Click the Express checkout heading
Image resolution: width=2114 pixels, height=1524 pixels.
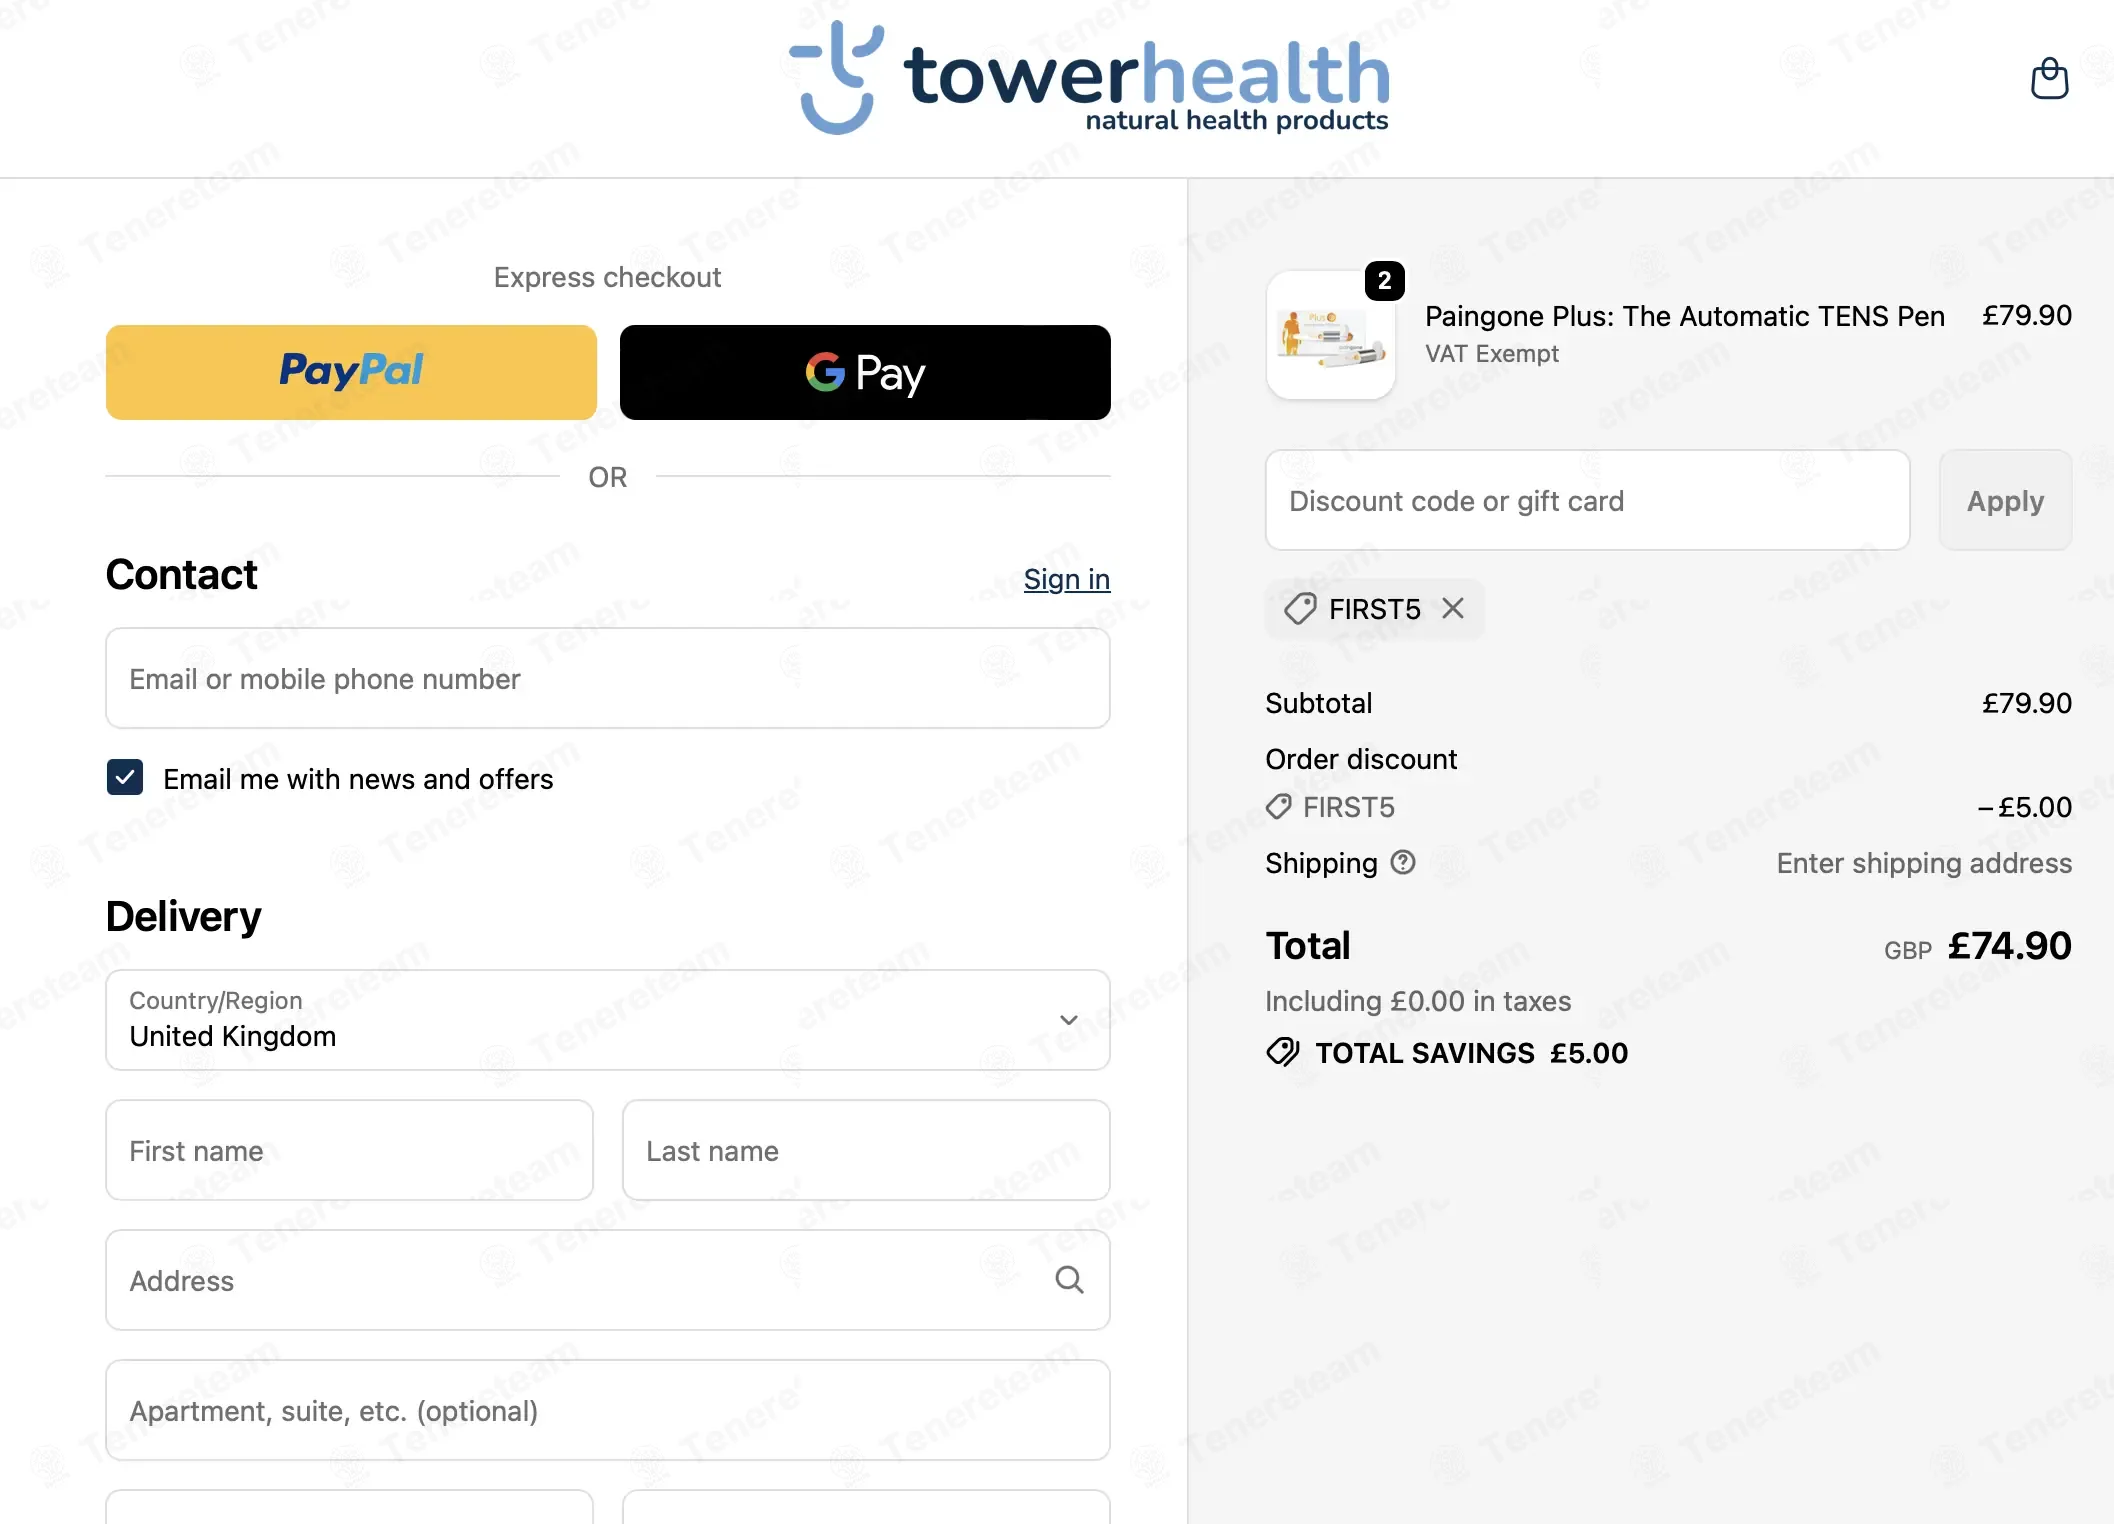coord(607,277)
